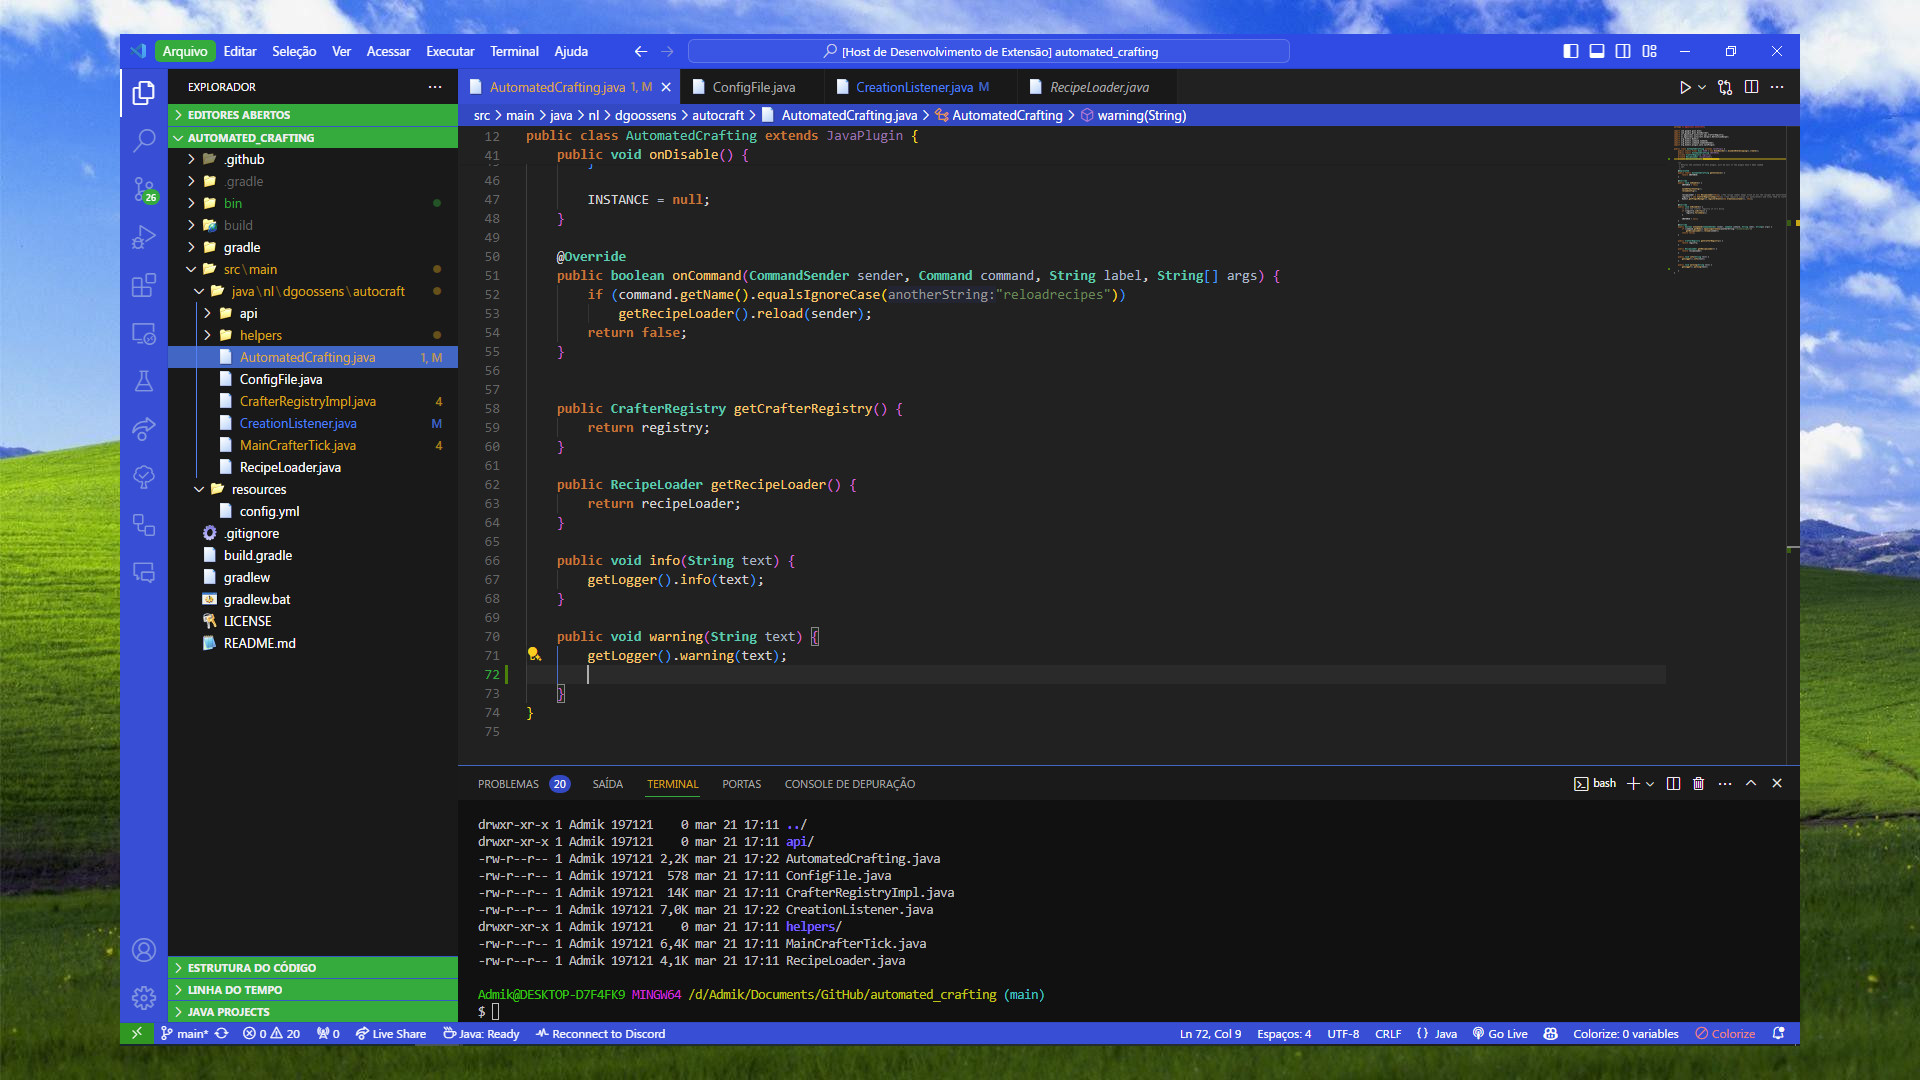
Task: Kill terminal with the trash icon
Action: tap(1698, 784)
